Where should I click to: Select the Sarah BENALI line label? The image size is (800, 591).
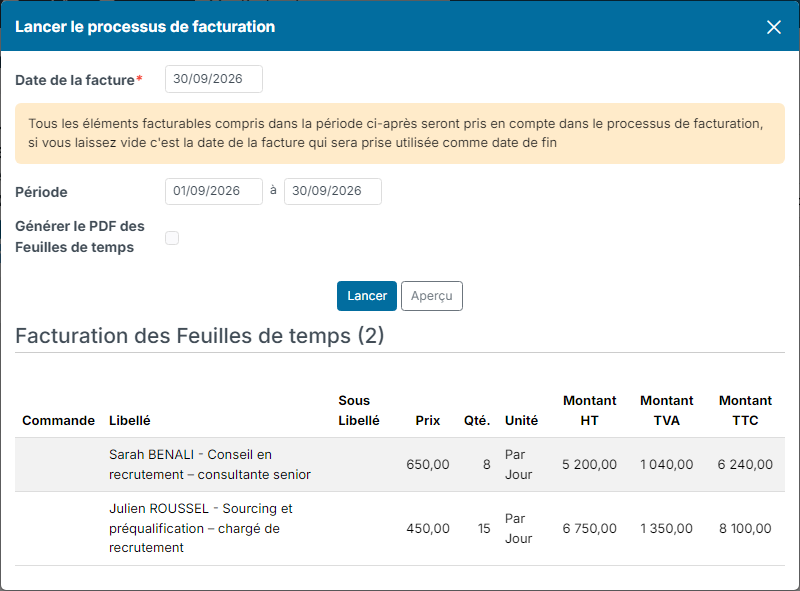tap(210, 464)
